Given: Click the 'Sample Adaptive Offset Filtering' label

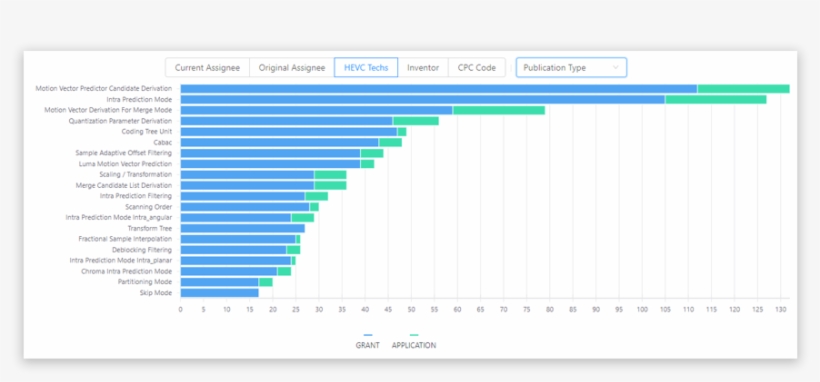Looking at the screenshot, I should pyautogui.click(x=123, y=153).
